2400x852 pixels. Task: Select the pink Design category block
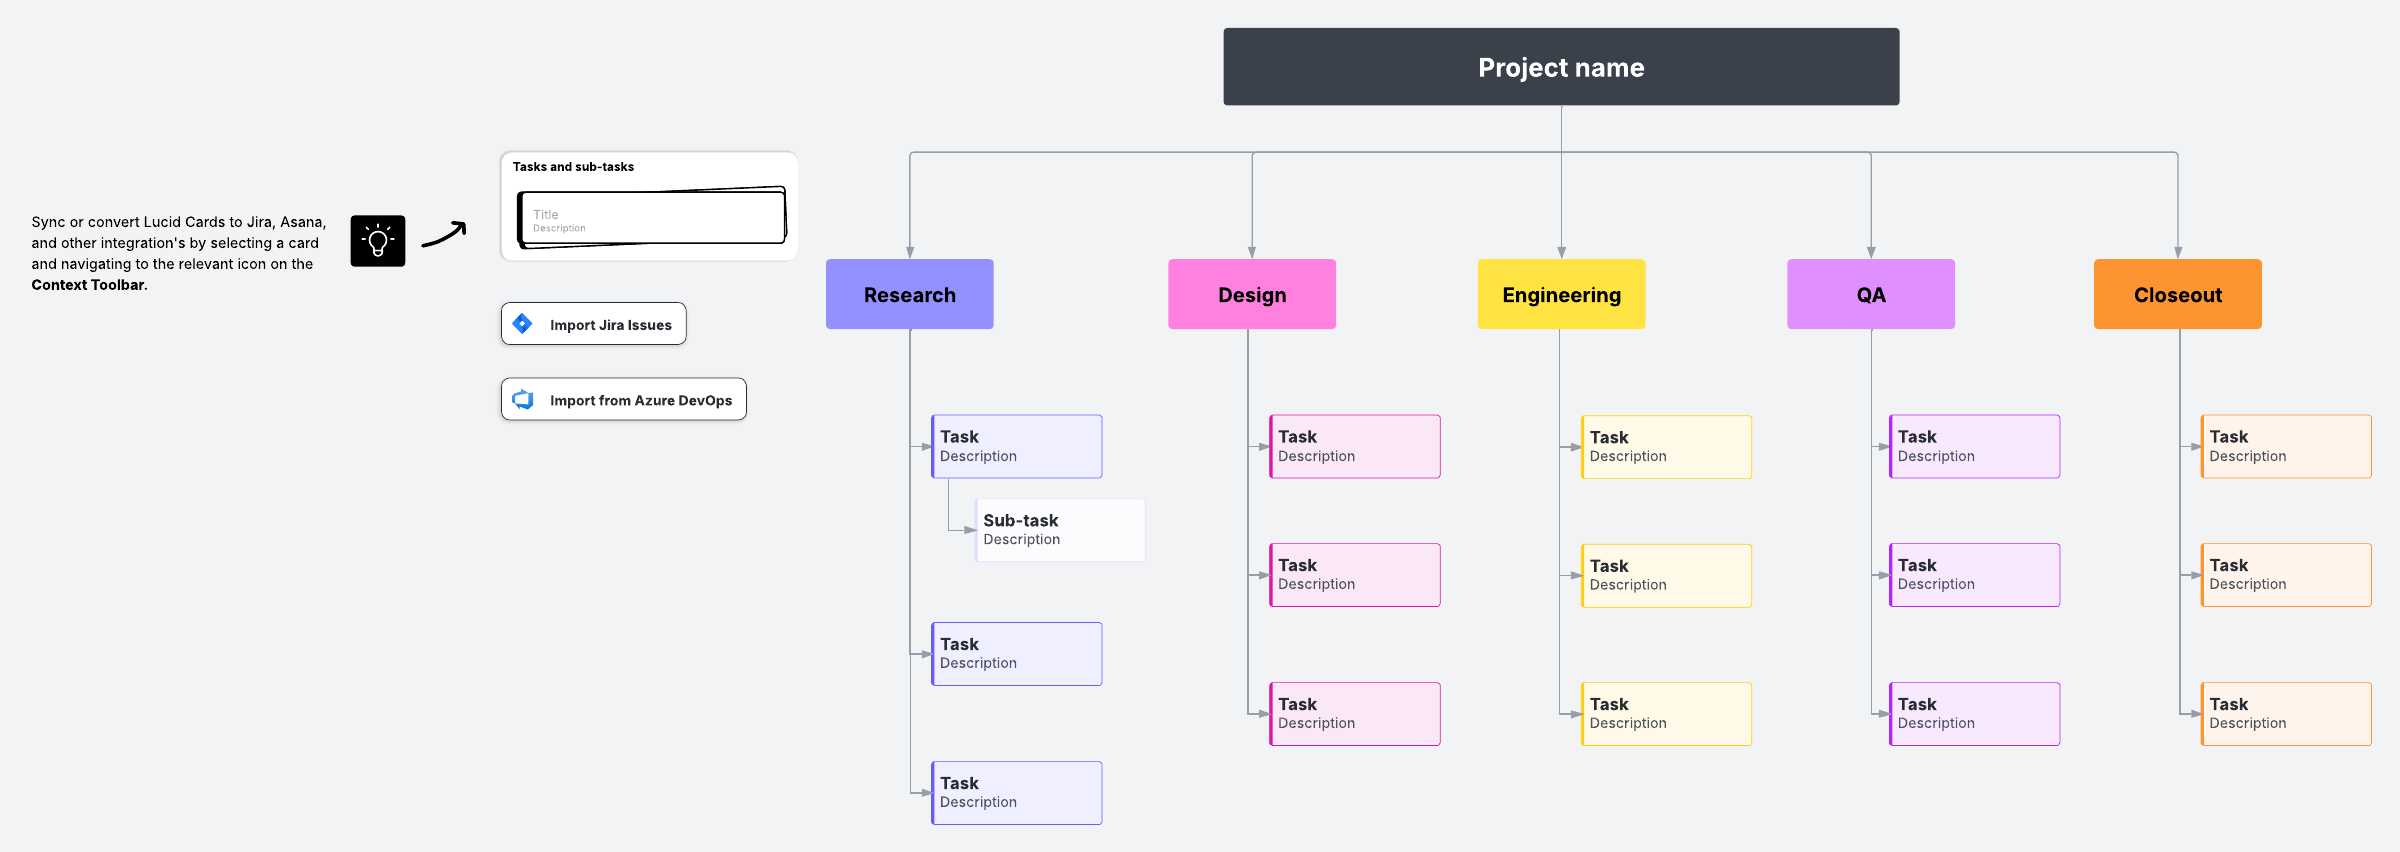tap(1251, 294)
